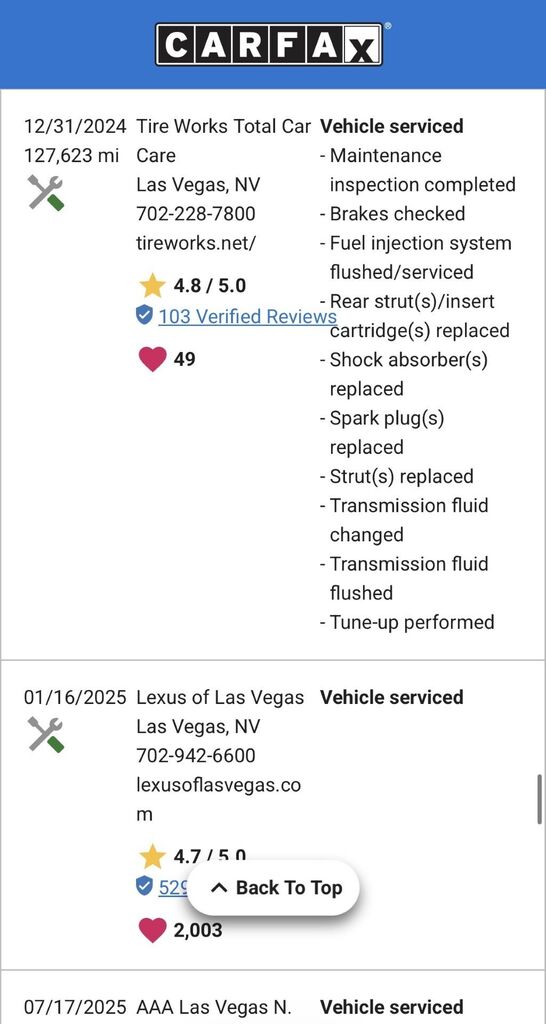Tap the Back To Top button
The image size is (546, 1024).
(273, 888)
